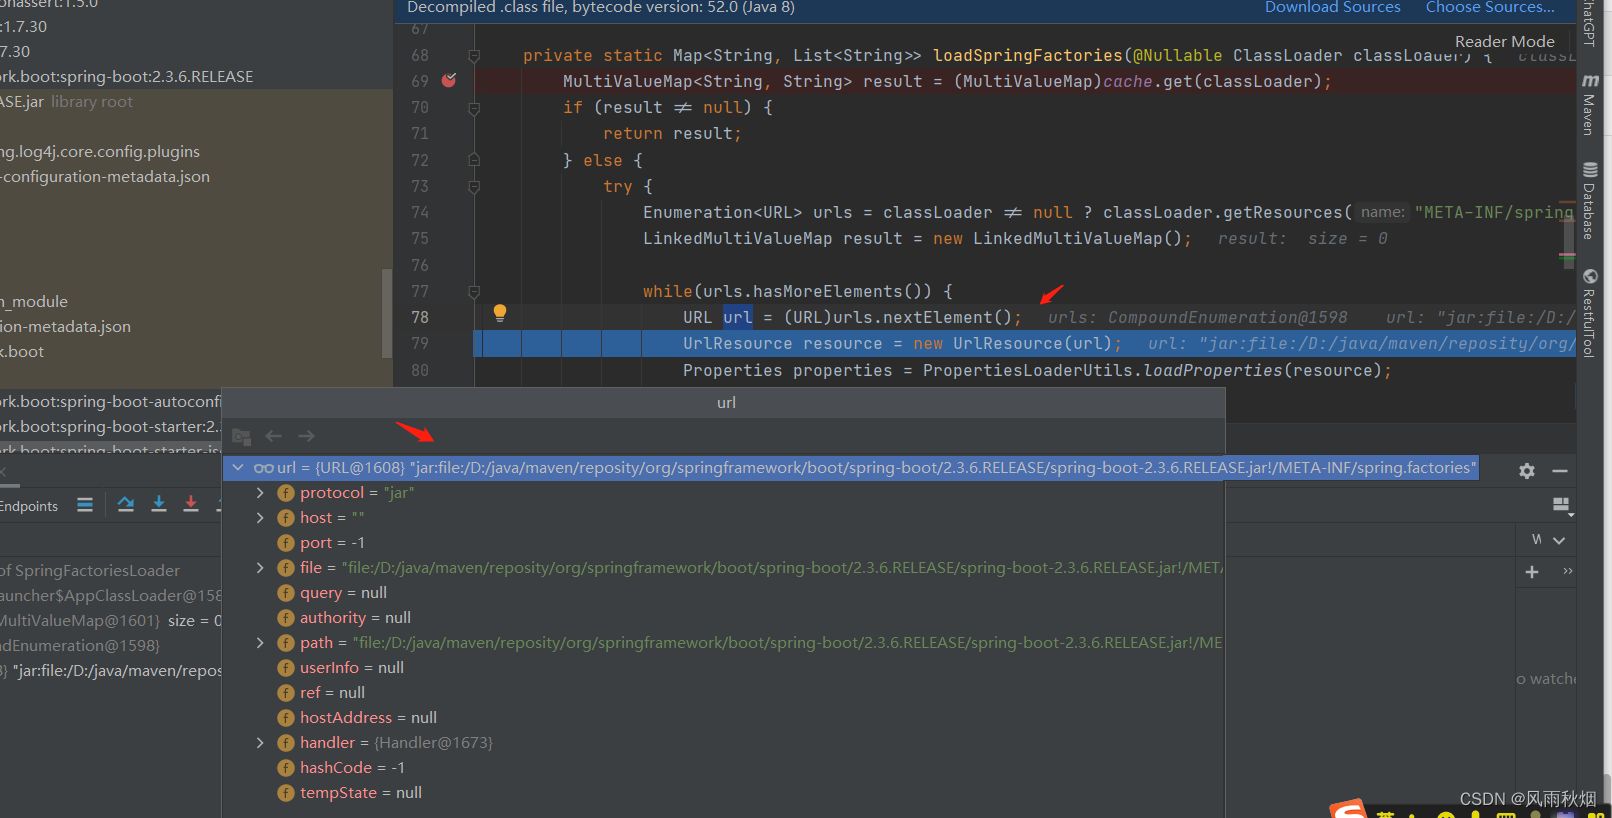Click the field icon next to hashCode
This screenshot has height=818, width=1612.
[x=286, y=768]
